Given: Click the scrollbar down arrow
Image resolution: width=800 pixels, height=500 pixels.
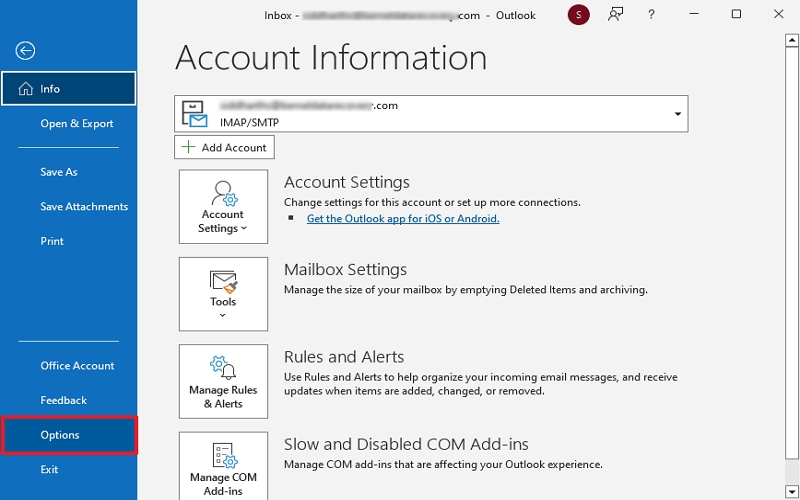Looking at the screenshot, I should [x=792, y=491].
